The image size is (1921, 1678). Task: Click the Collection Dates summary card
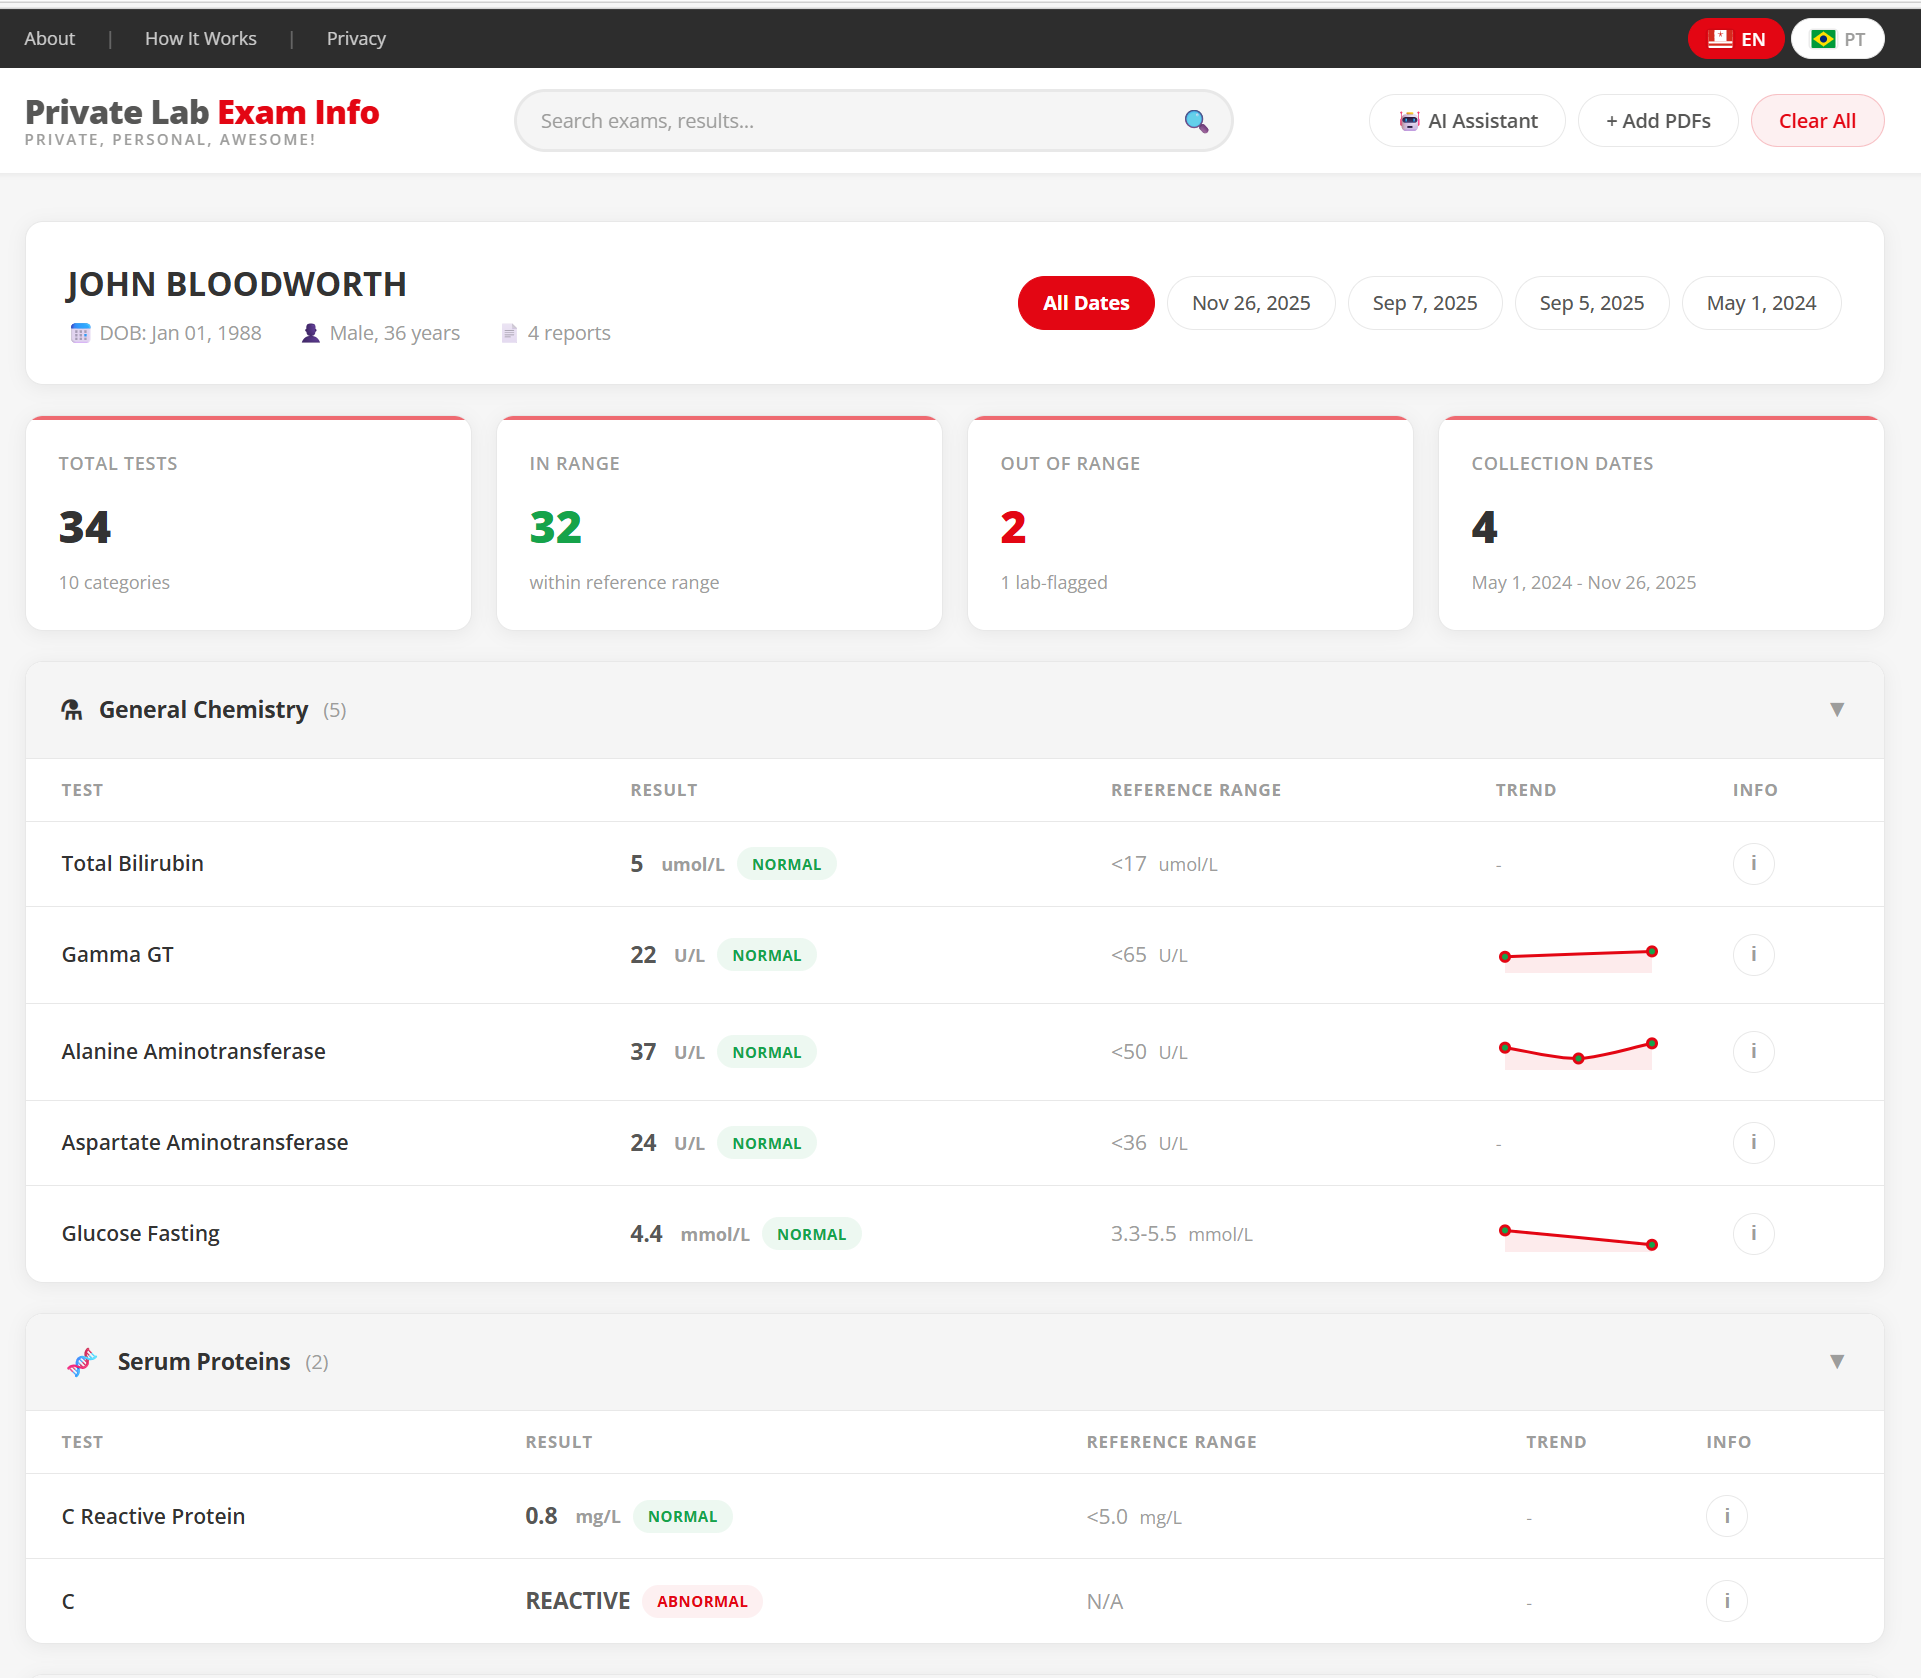(x=1661, y=523)
